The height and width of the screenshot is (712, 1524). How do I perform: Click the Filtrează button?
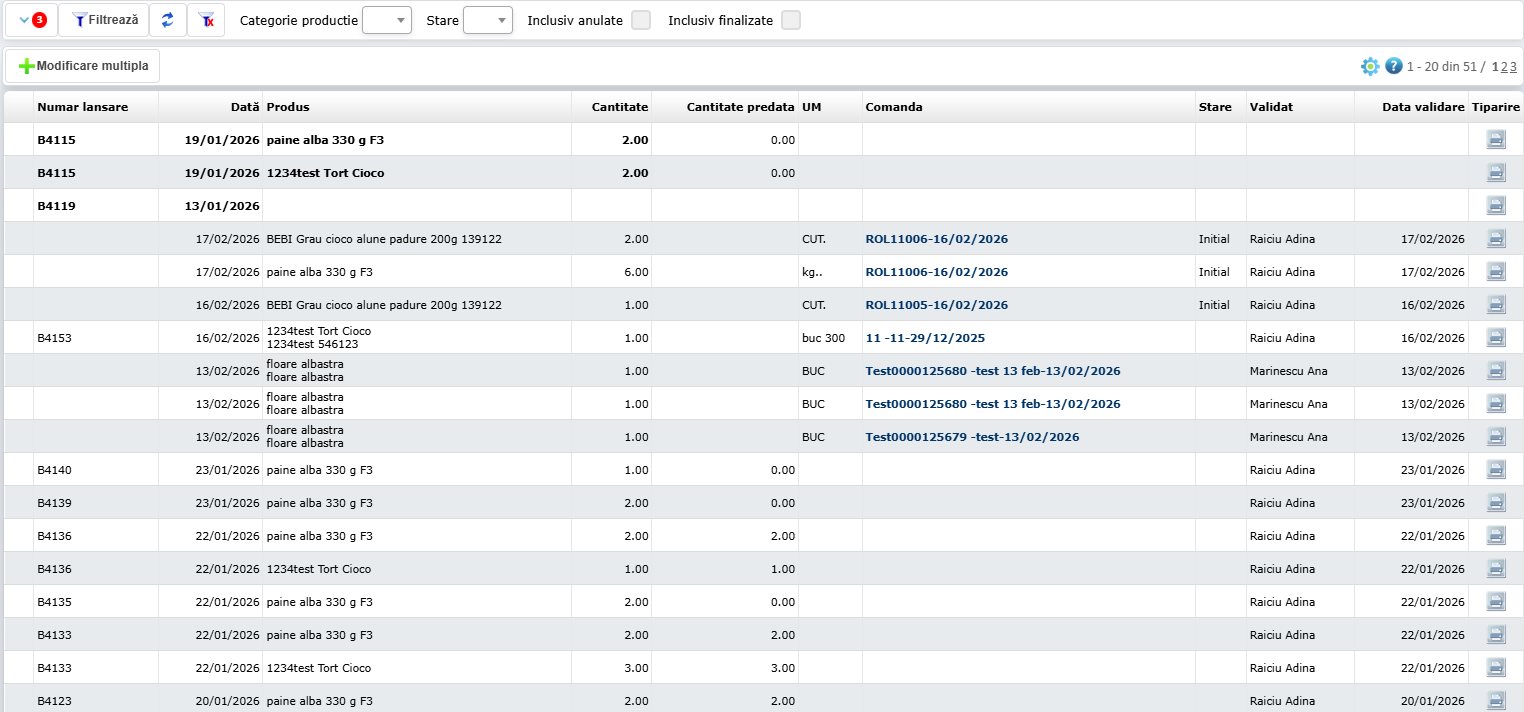tap(105, 20)
